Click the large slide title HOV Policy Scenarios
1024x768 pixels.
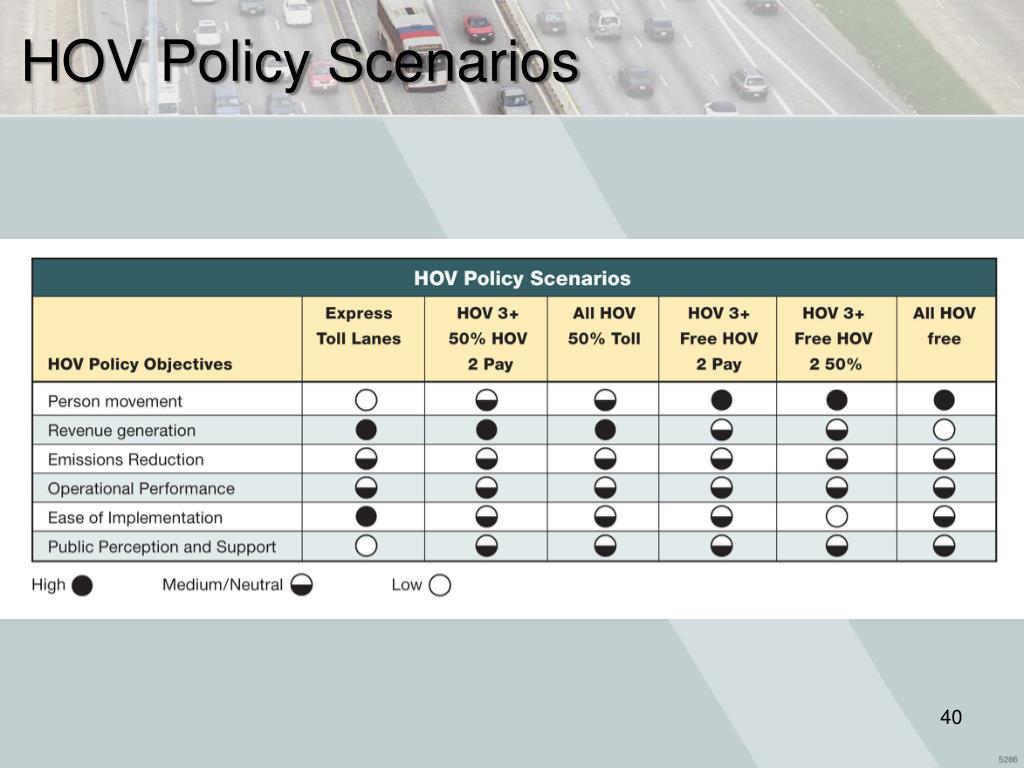pyautogui.click(x=300, y=62)
